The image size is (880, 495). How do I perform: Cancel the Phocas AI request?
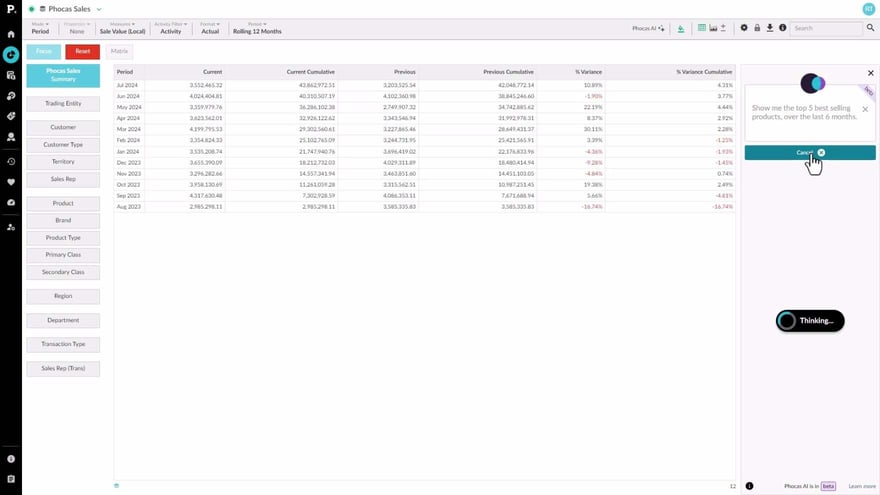[x=809, y=152]
